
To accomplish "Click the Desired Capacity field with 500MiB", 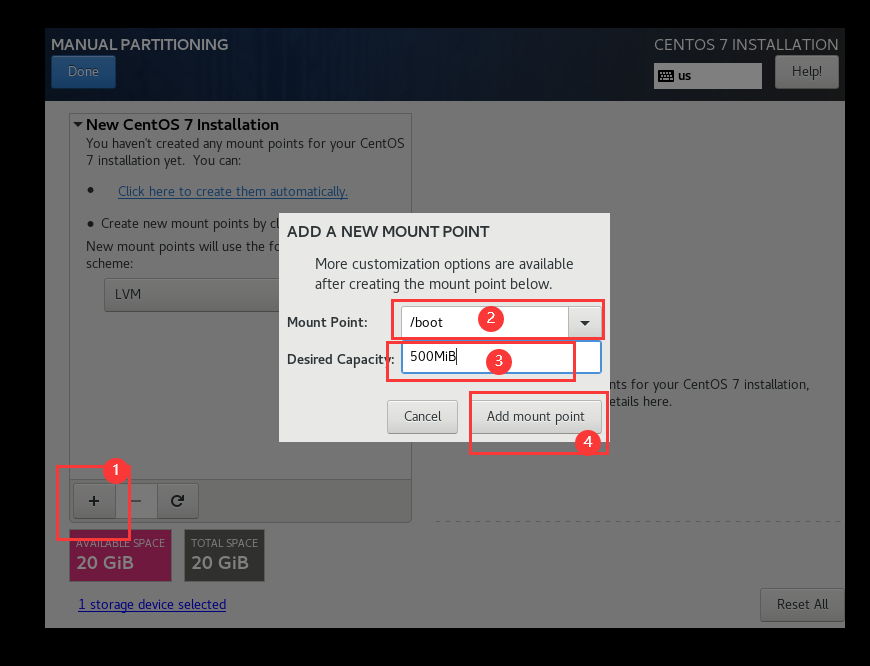I will (x=501, y=357).
